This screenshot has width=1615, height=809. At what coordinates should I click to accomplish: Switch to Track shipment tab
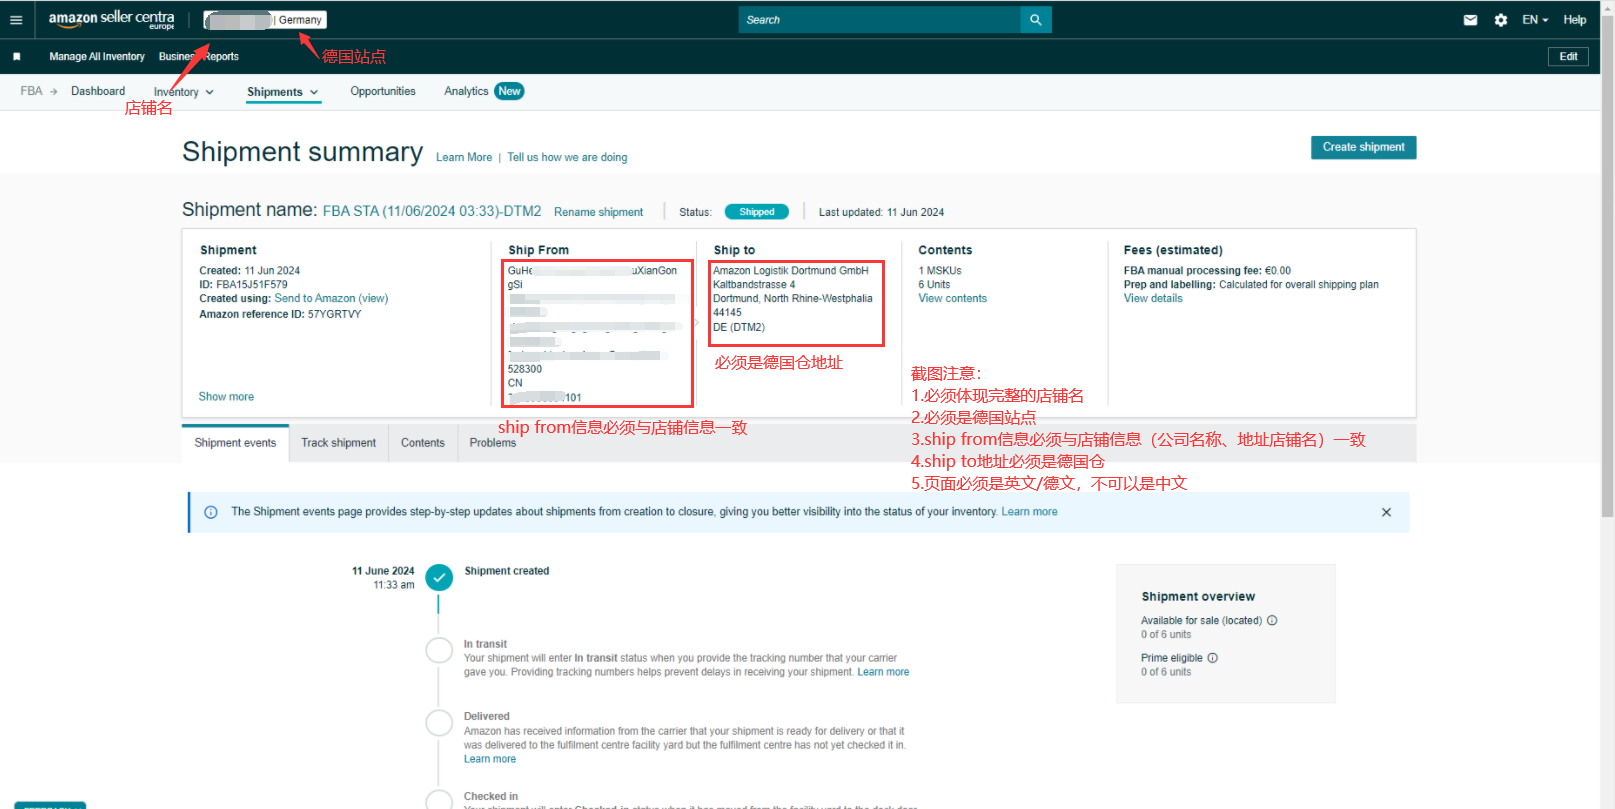338,443
